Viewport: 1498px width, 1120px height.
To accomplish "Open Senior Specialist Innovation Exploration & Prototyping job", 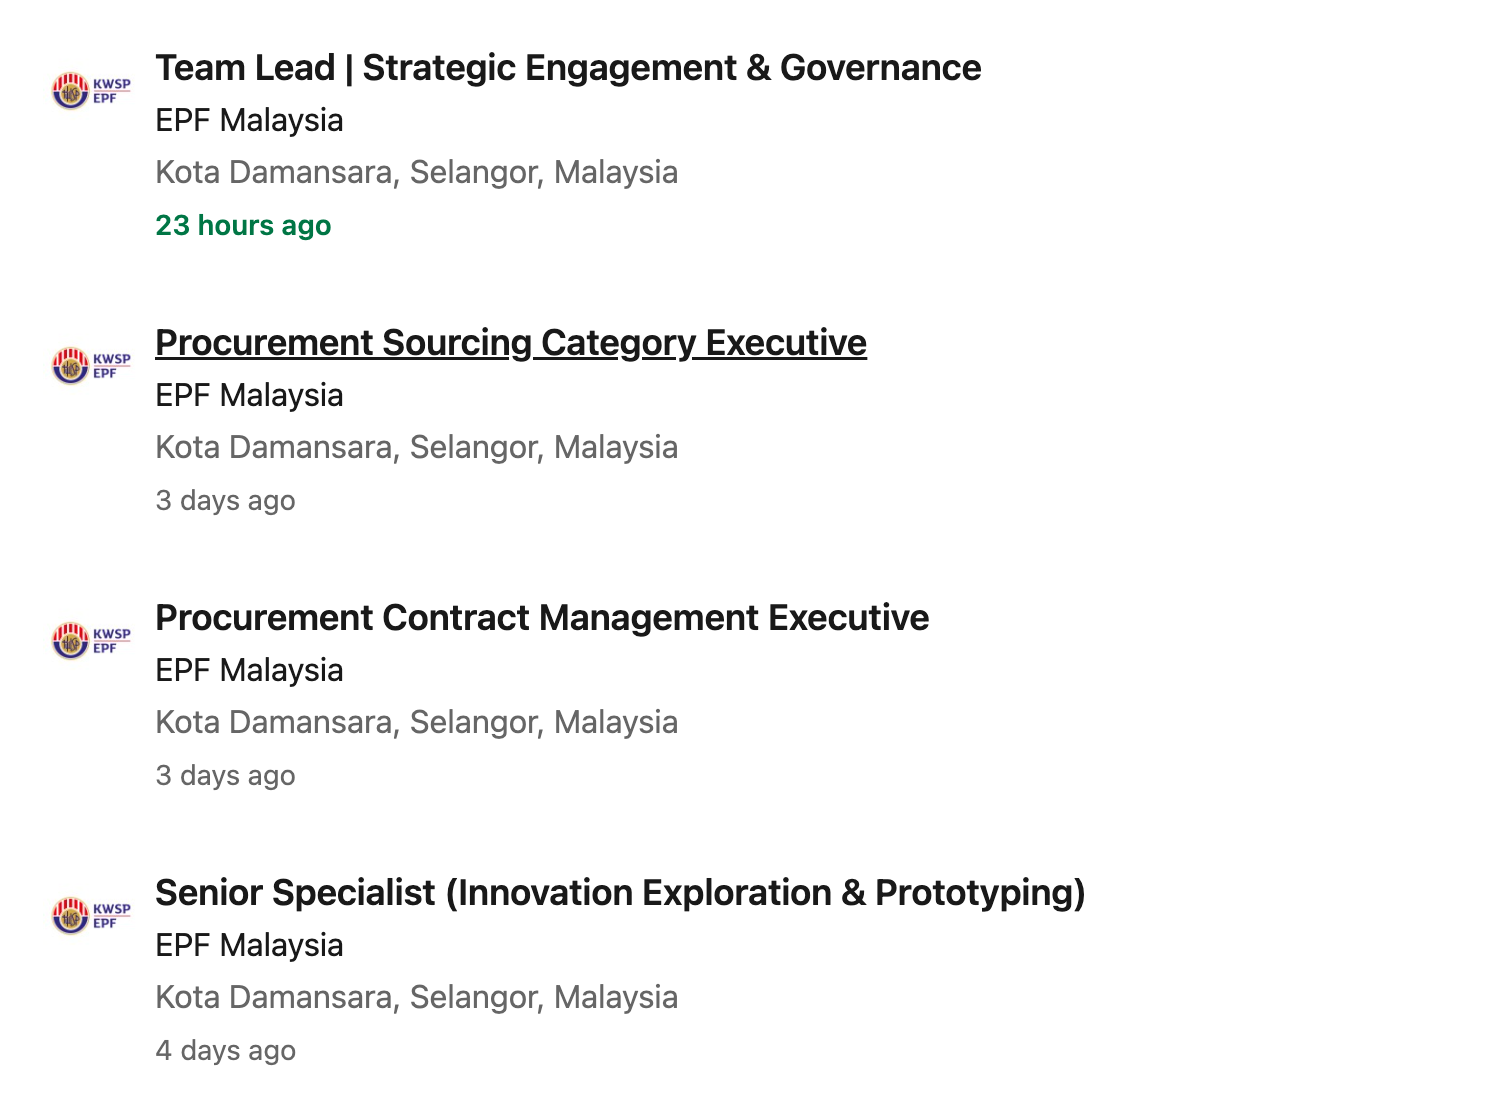I will (620, 893).
